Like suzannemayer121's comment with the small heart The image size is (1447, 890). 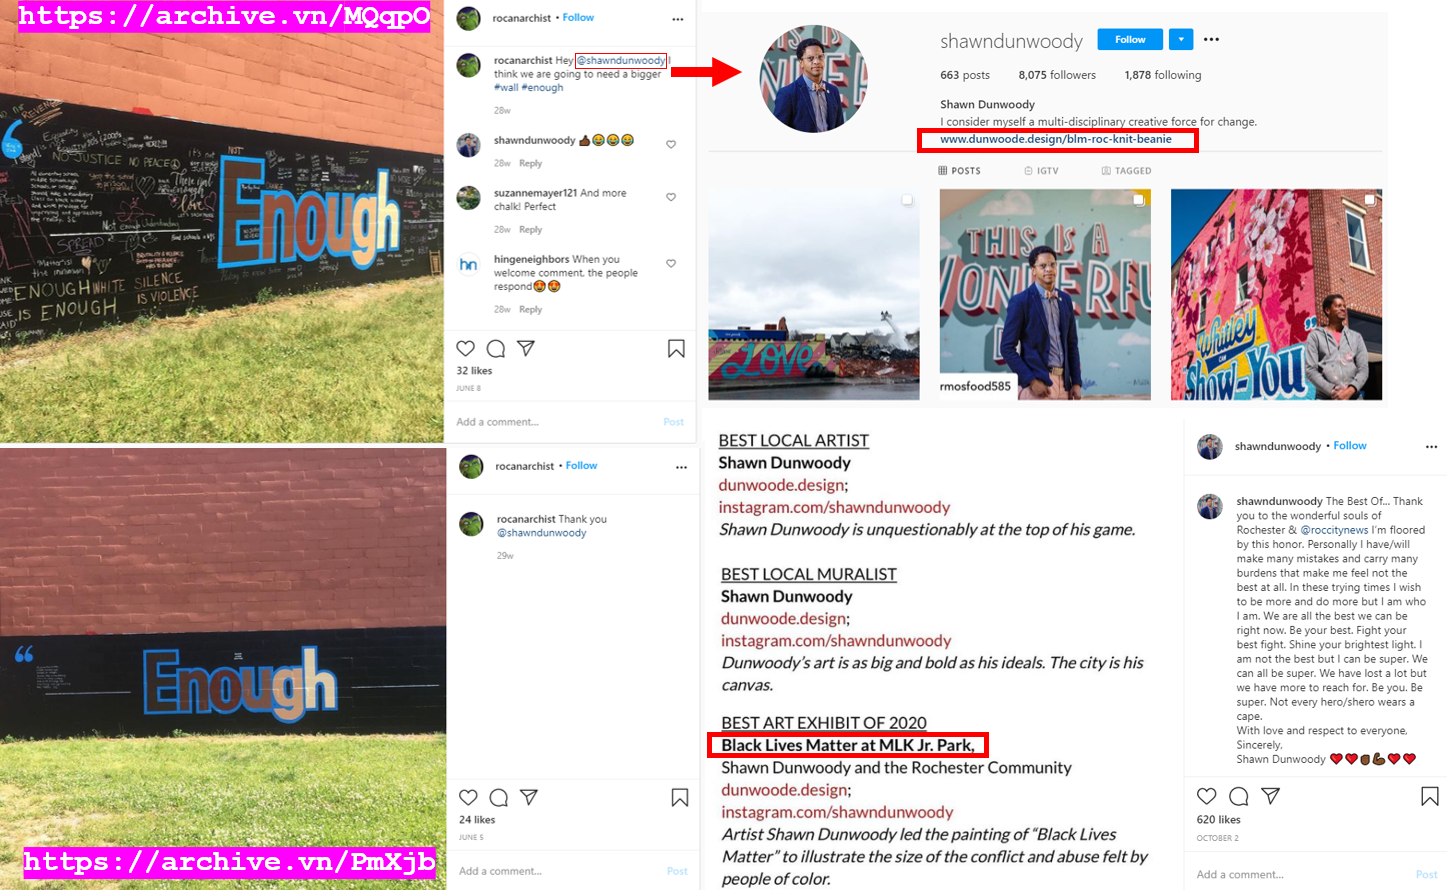tap(671, 197)
